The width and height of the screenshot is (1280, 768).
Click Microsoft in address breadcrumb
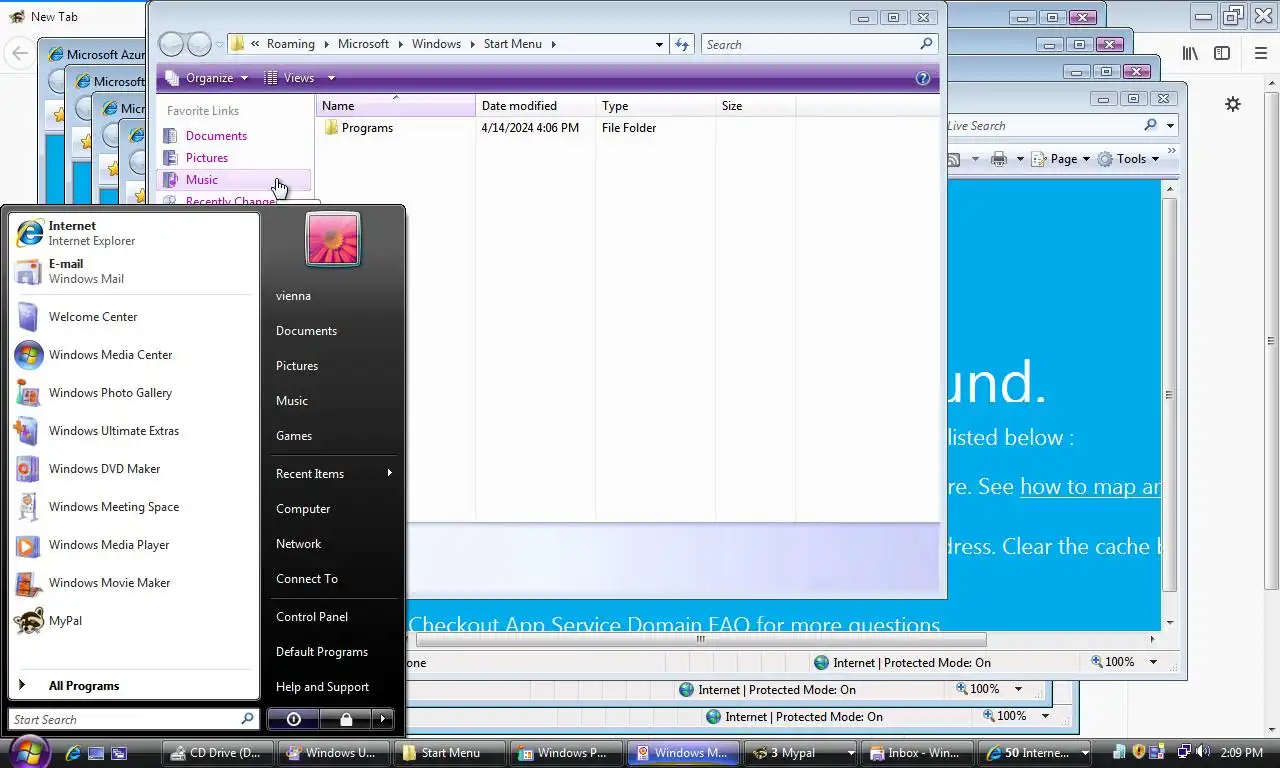pos(363,44)
